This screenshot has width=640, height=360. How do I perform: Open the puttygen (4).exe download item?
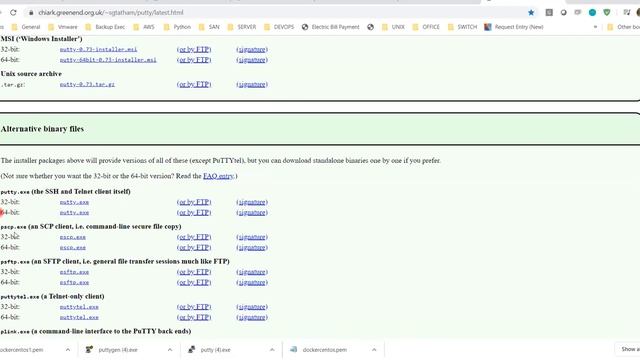[118, 350]
